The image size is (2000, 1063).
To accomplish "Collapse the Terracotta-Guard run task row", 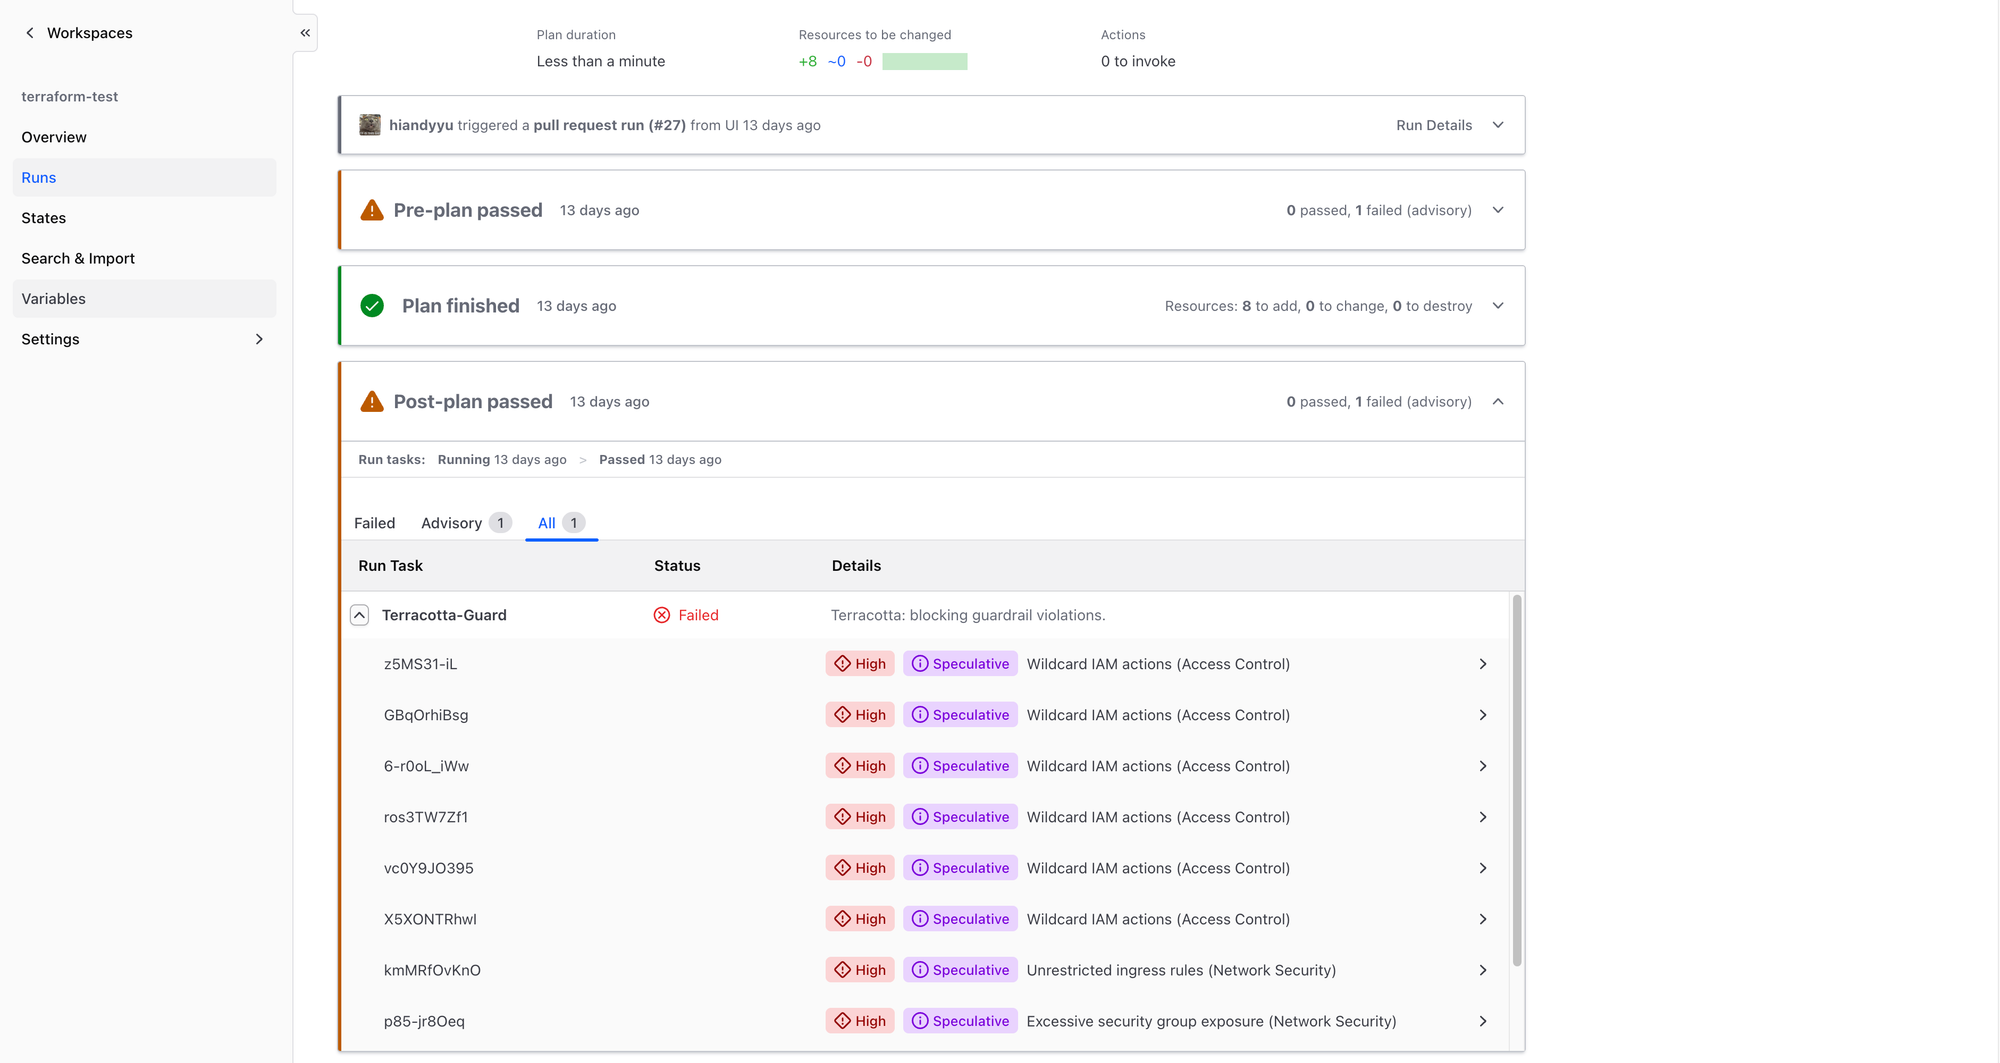I will pos(360,615).
